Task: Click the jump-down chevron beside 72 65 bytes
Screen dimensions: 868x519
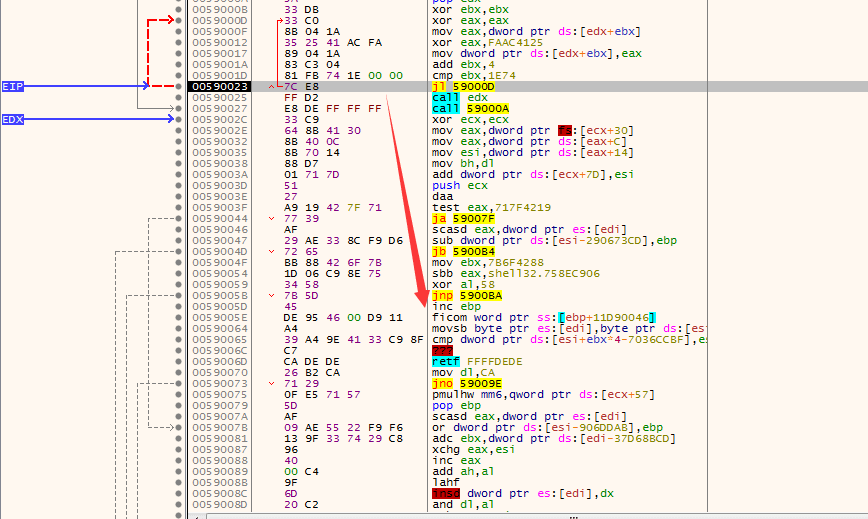Action: [x=271, y=252]
